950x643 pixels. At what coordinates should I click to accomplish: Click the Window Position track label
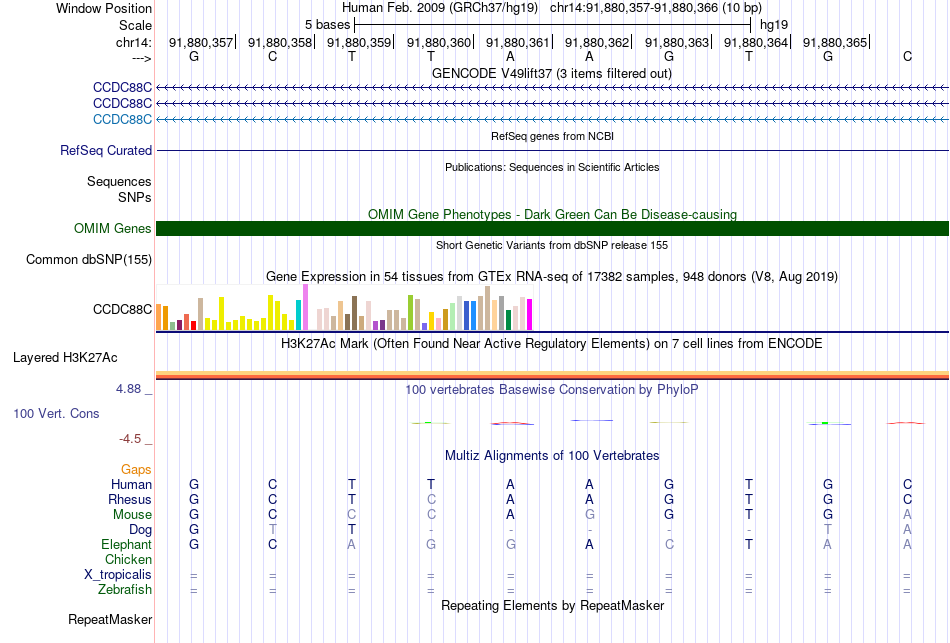[104, 8]
